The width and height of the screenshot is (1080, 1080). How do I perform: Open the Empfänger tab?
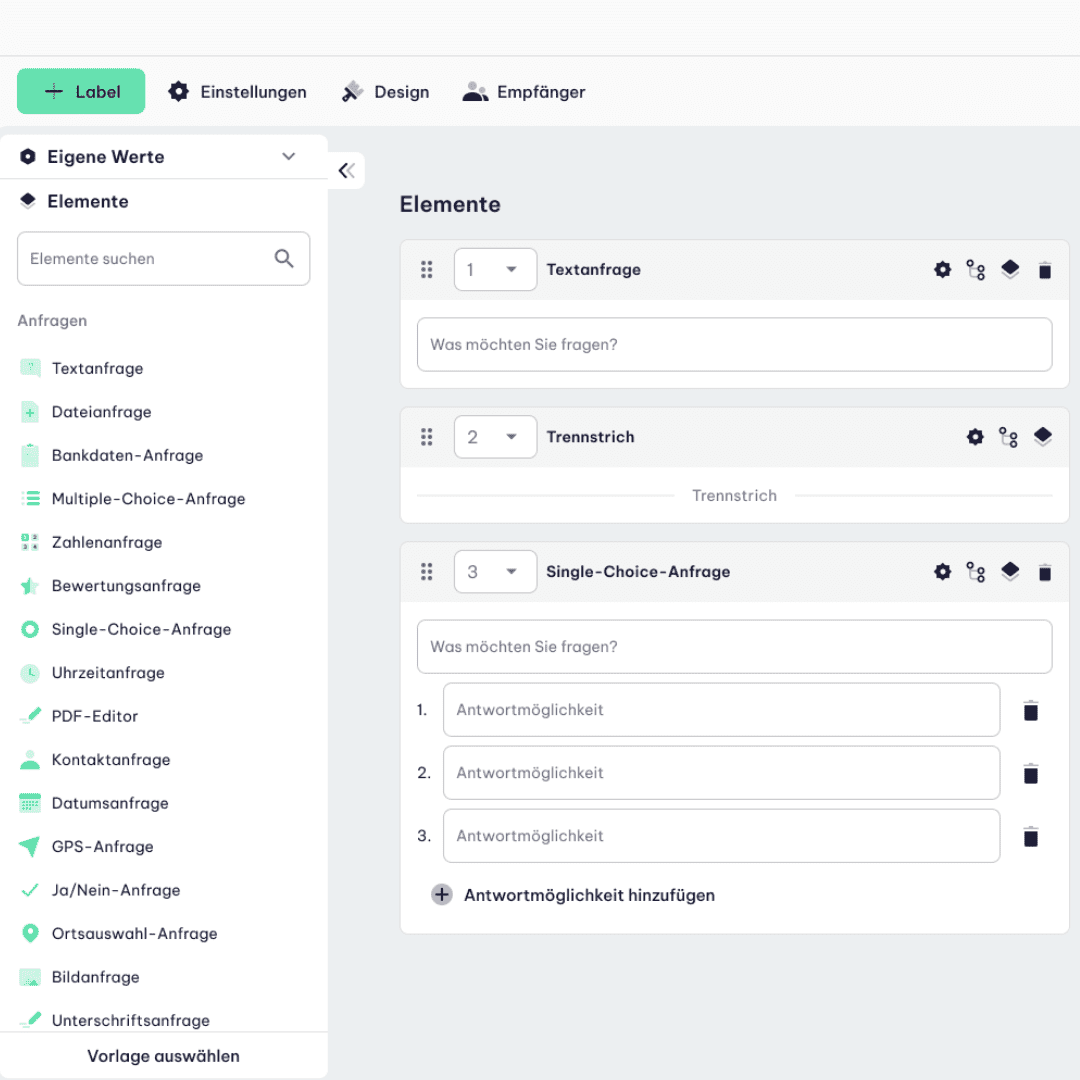[x=523, y=92]
